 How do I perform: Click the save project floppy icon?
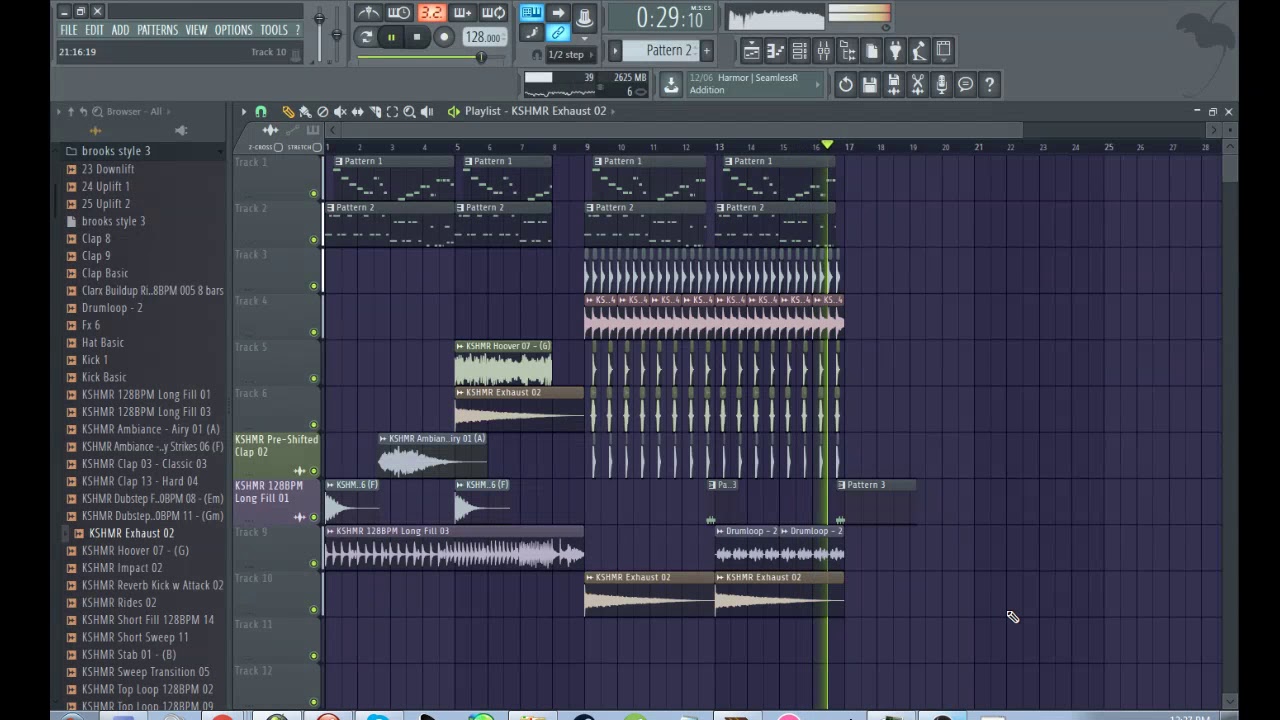coord(870,84)
